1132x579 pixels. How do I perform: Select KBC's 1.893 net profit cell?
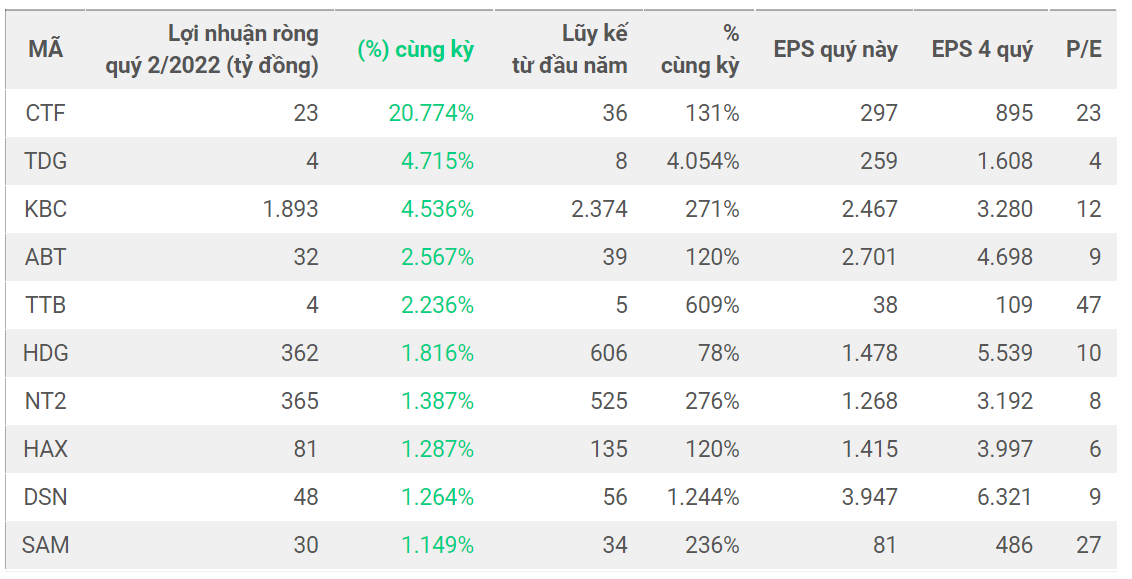pyautogui.click(x=291, y=209)
